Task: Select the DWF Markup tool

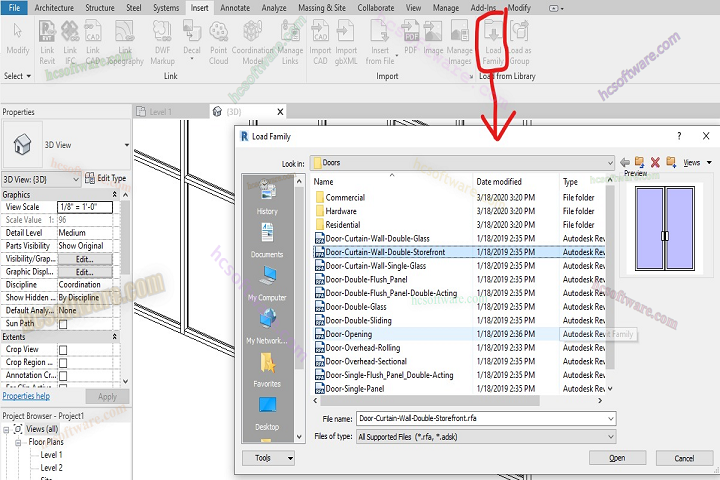Action: tap(162, 42)
